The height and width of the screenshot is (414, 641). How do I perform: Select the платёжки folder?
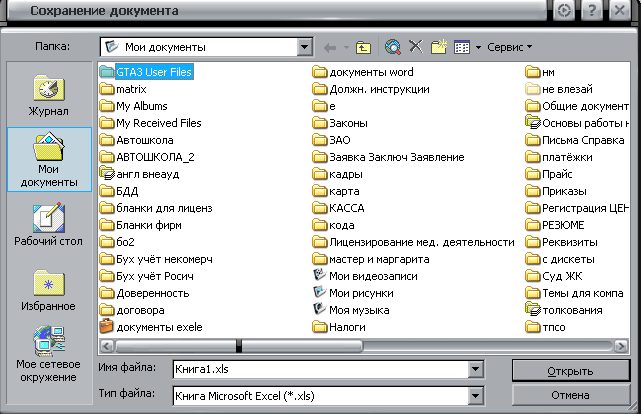tap(559, 157)
